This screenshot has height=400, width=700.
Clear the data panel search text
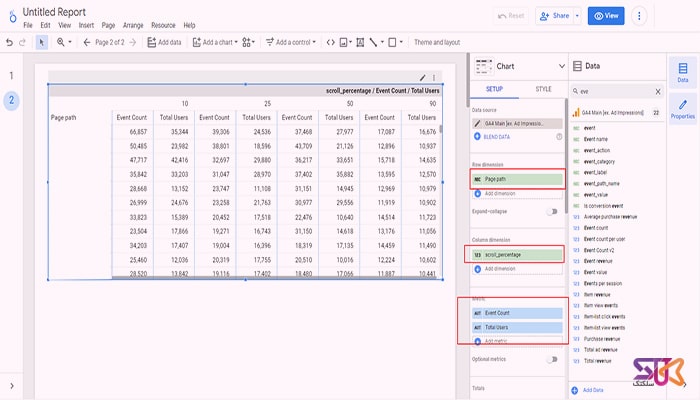[658, 92]
